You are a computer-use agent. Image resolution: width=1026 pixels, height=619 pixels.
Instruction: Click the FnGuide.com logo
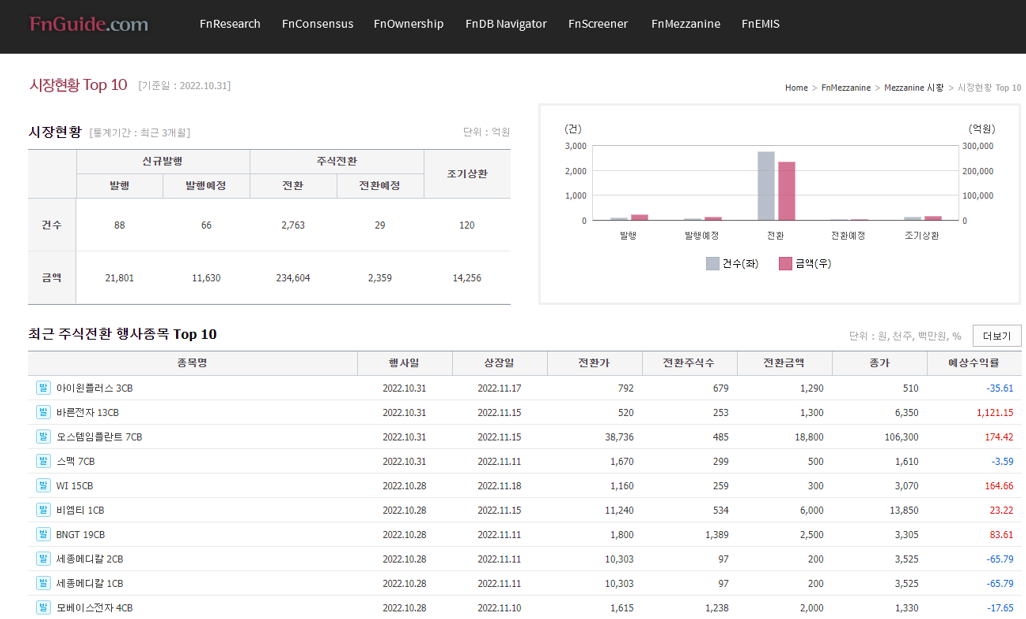[x=88, y=24]
